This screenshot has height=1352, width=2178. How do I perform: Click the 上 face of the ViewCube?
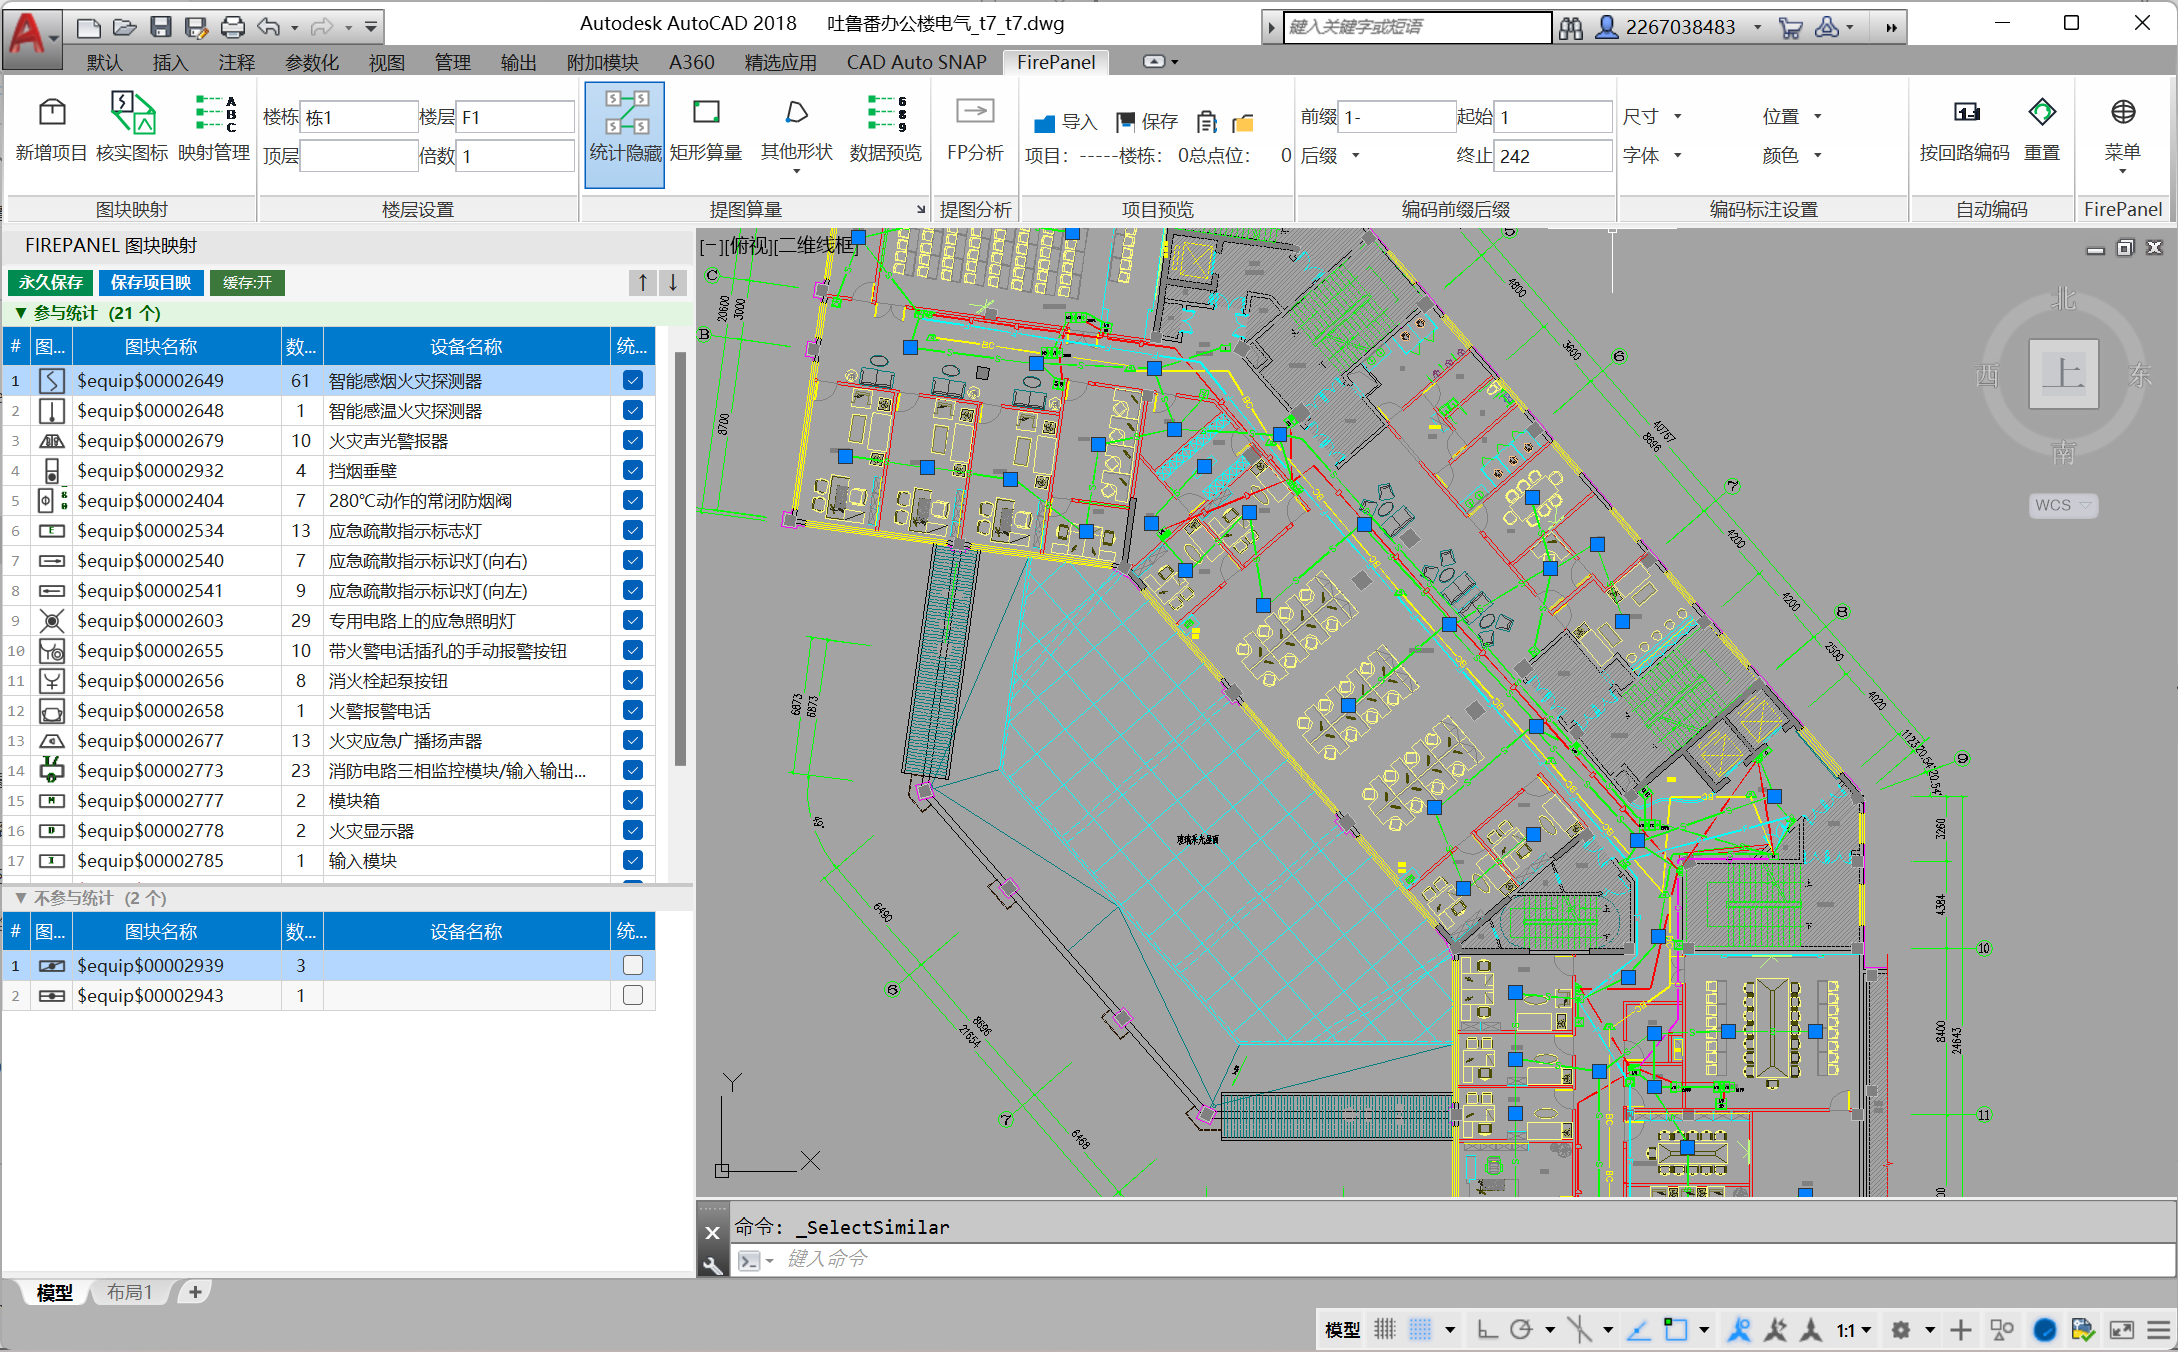(x=2063, y=374)
